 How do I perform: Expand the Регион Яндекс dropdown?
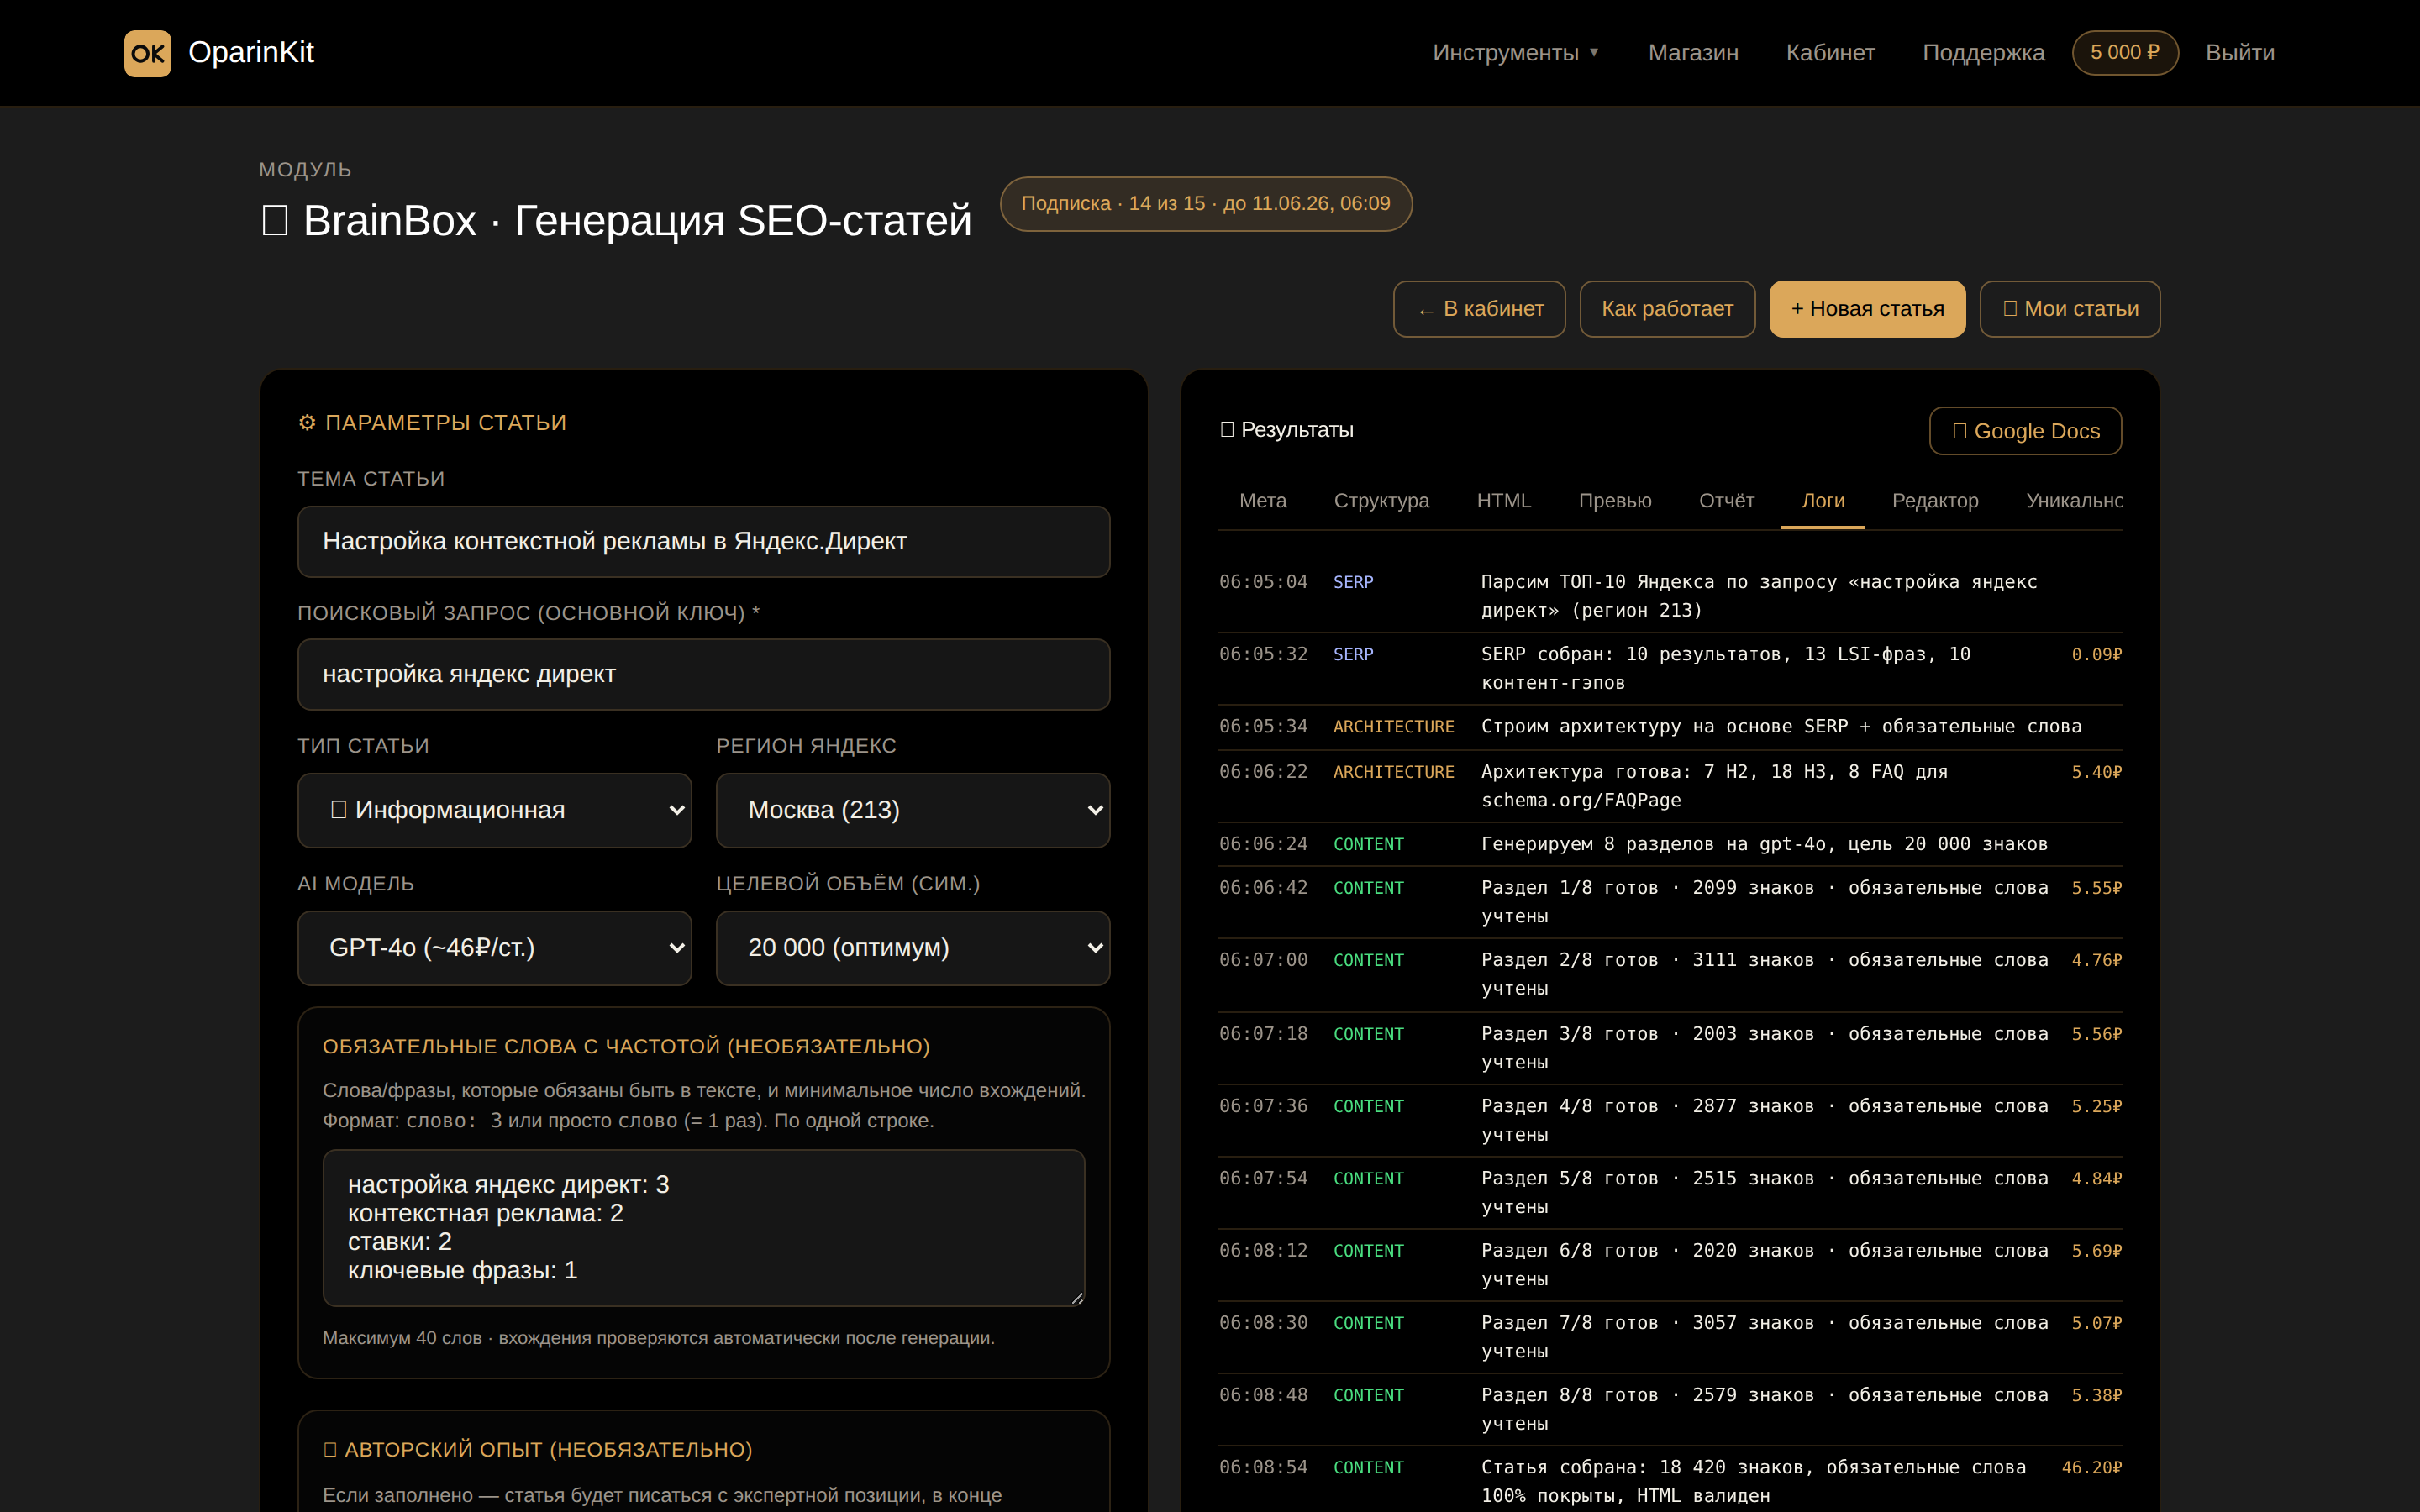click(913, 810)
